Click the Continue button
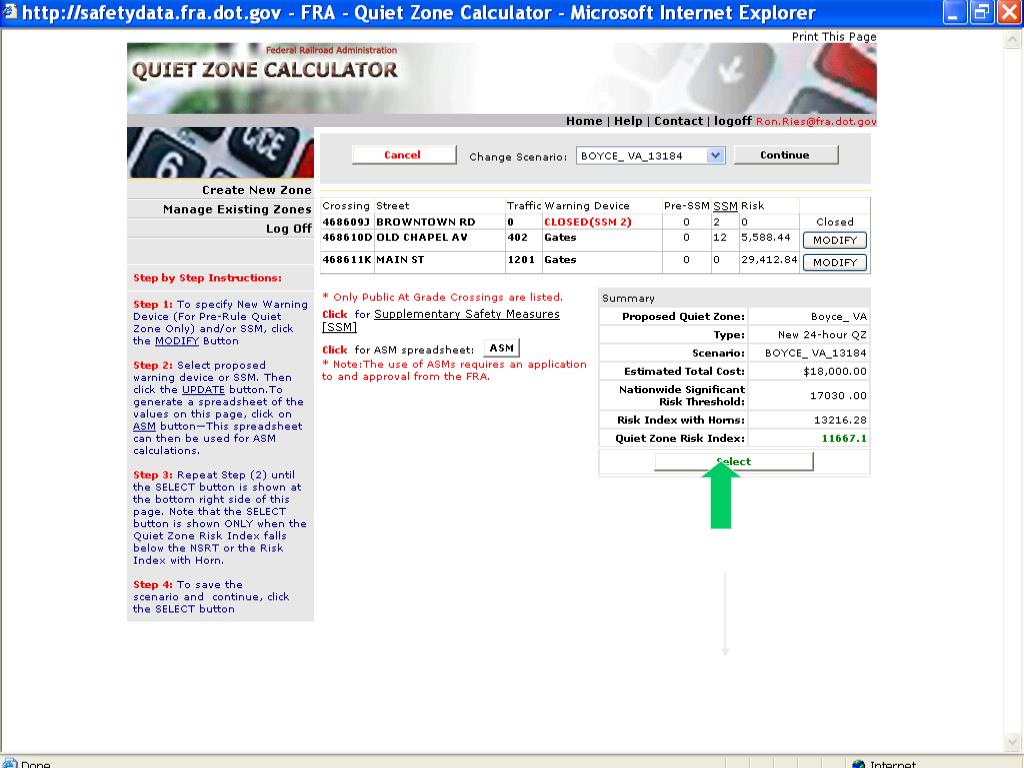 coord(786,155)
